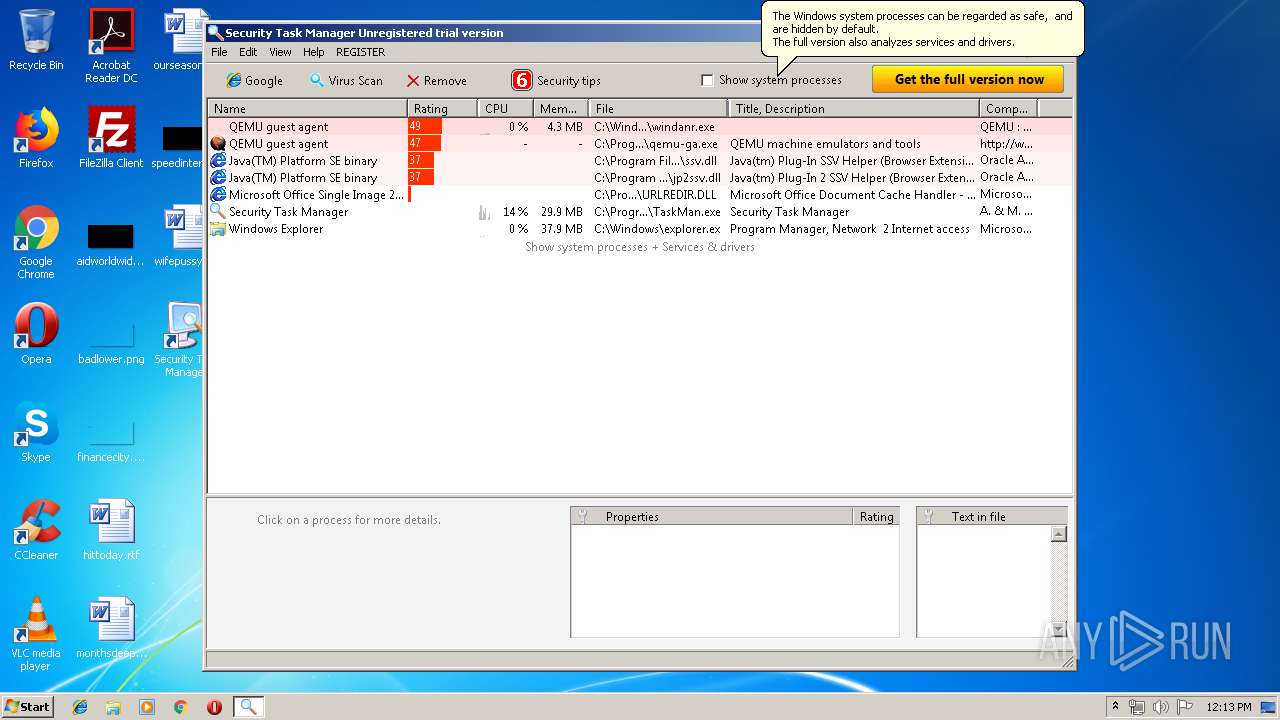The image size is (1280, 720).
Task: Open Google Chrome desktop shortcut
Action: point(36,242)
